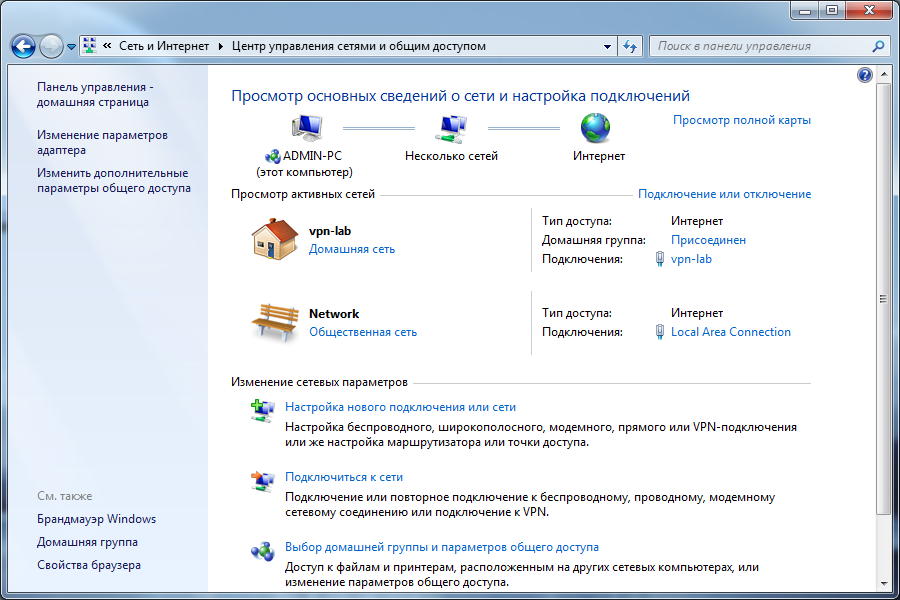Select Сеть и Интернет breadcrumb item
Viewport: 900px width, 600px height.
click(x=164, y=46)
